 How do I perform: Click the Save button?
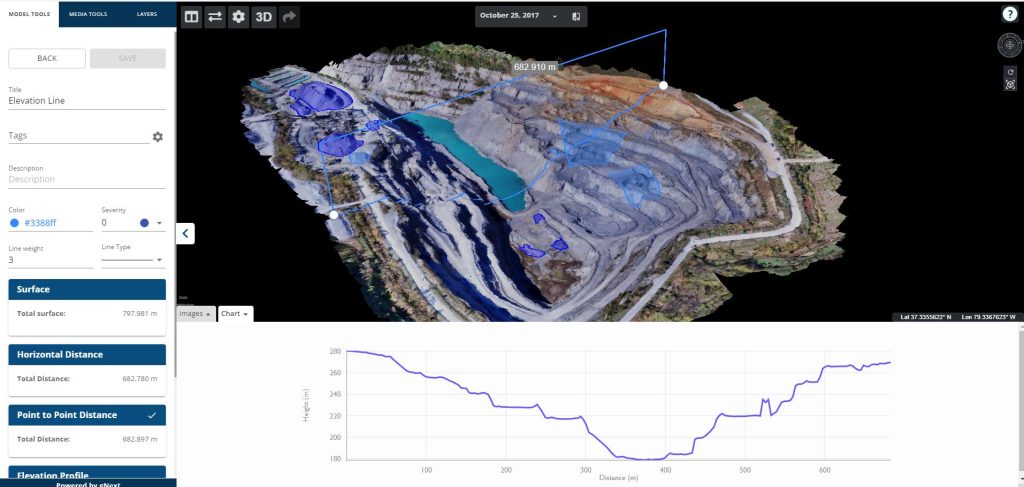[x=128, y=58]
